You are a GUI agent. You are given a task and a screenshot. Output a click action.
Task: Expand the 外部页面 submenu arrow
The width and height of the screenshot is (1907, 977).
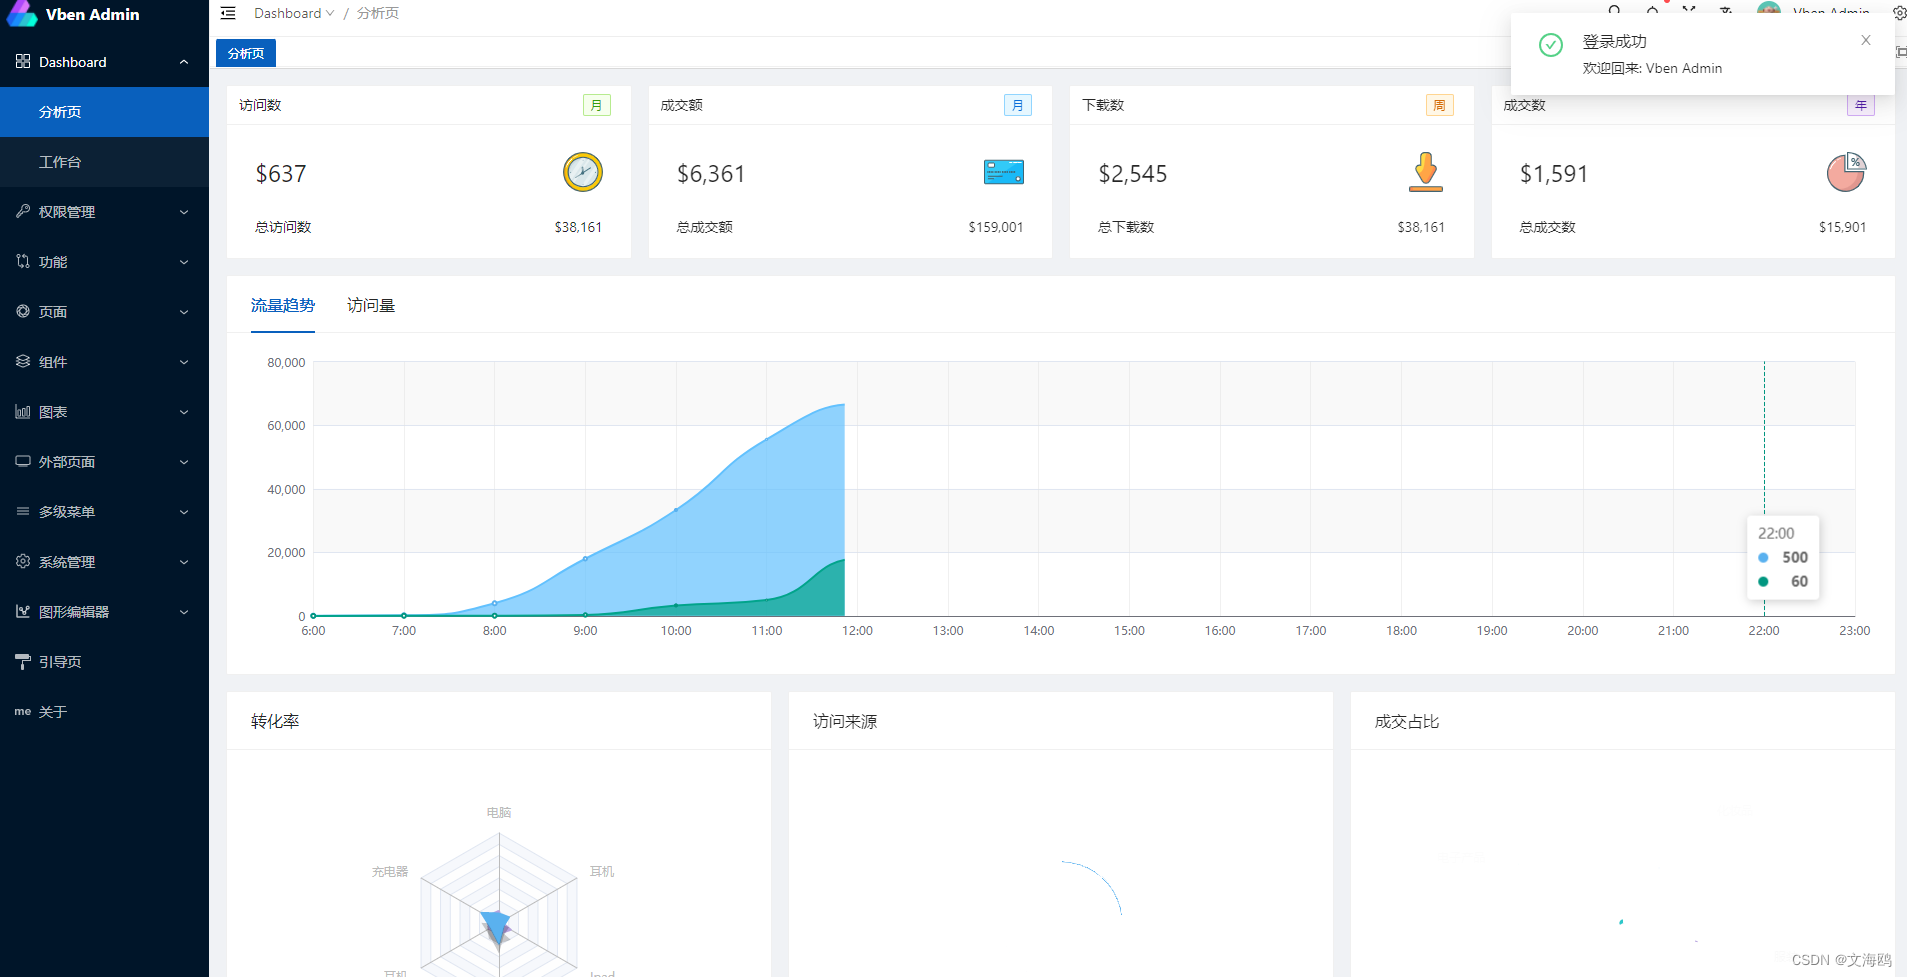(x=184, y=462)
